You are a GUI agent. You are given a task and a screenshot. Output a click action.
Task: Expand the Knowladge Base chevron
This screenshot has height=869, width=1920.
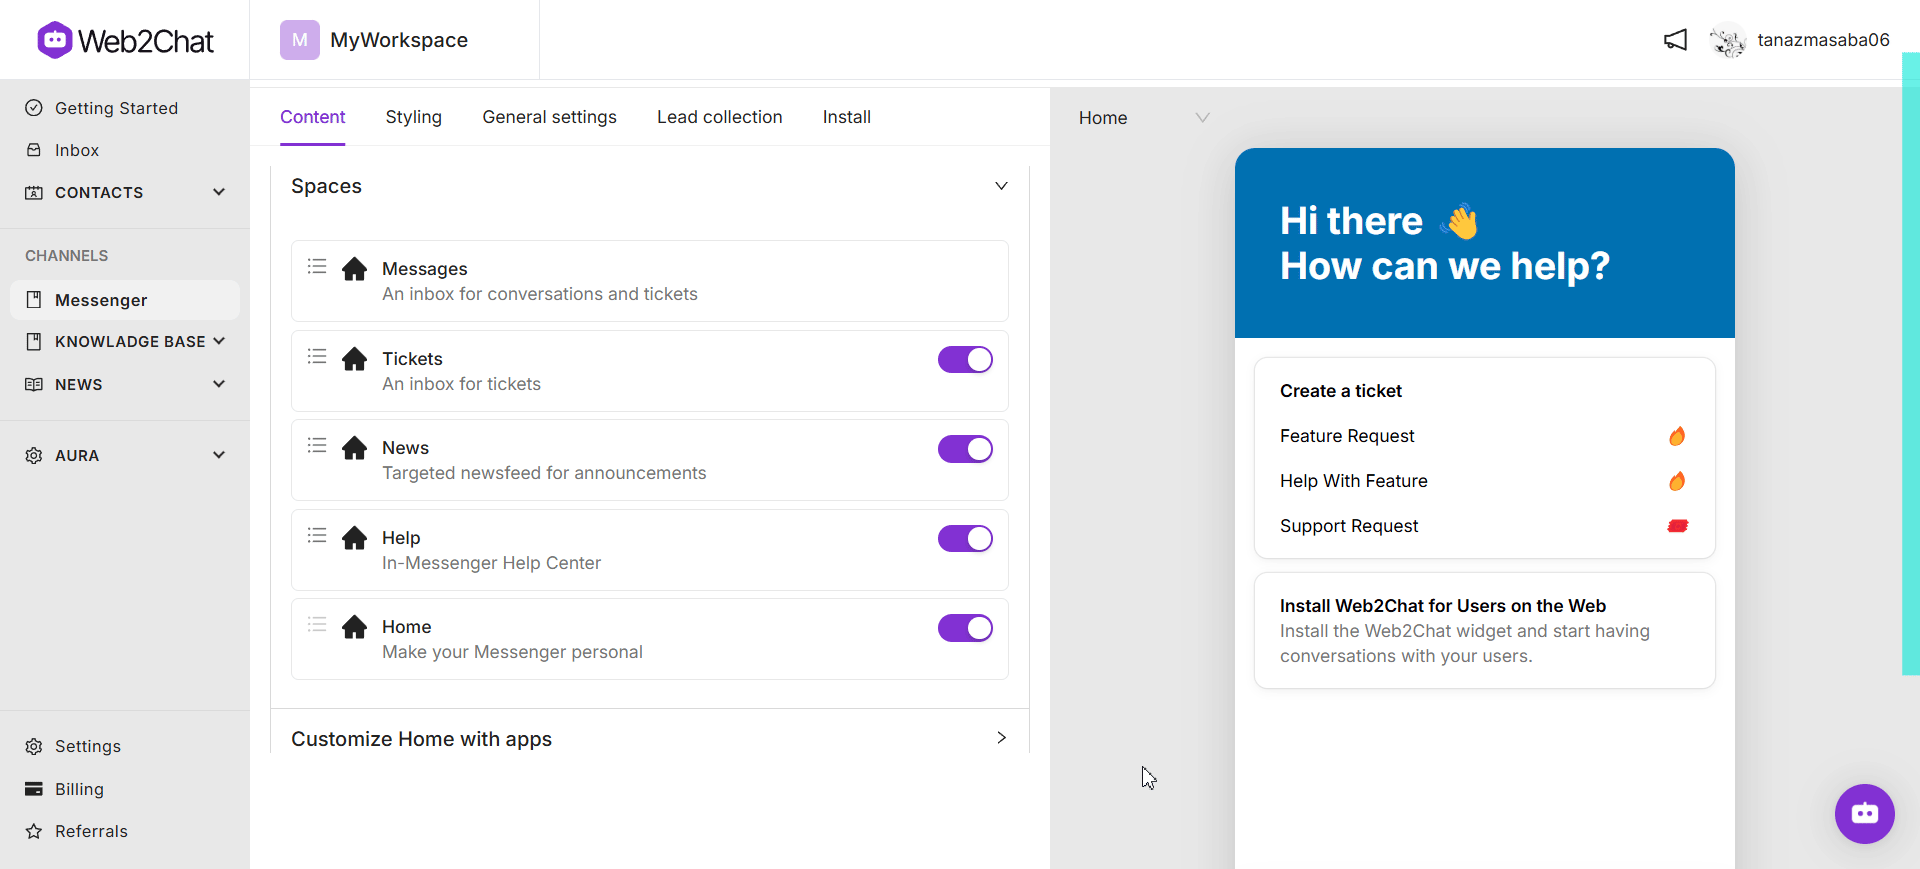[219, 341]
